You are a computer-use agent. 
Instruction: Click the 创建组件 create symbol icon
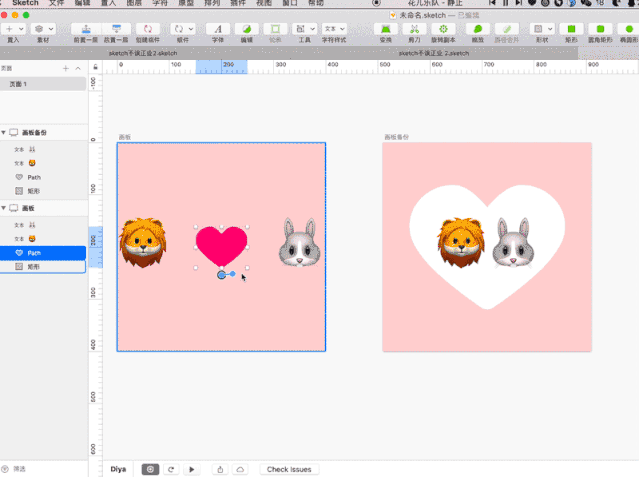point(148,29)
